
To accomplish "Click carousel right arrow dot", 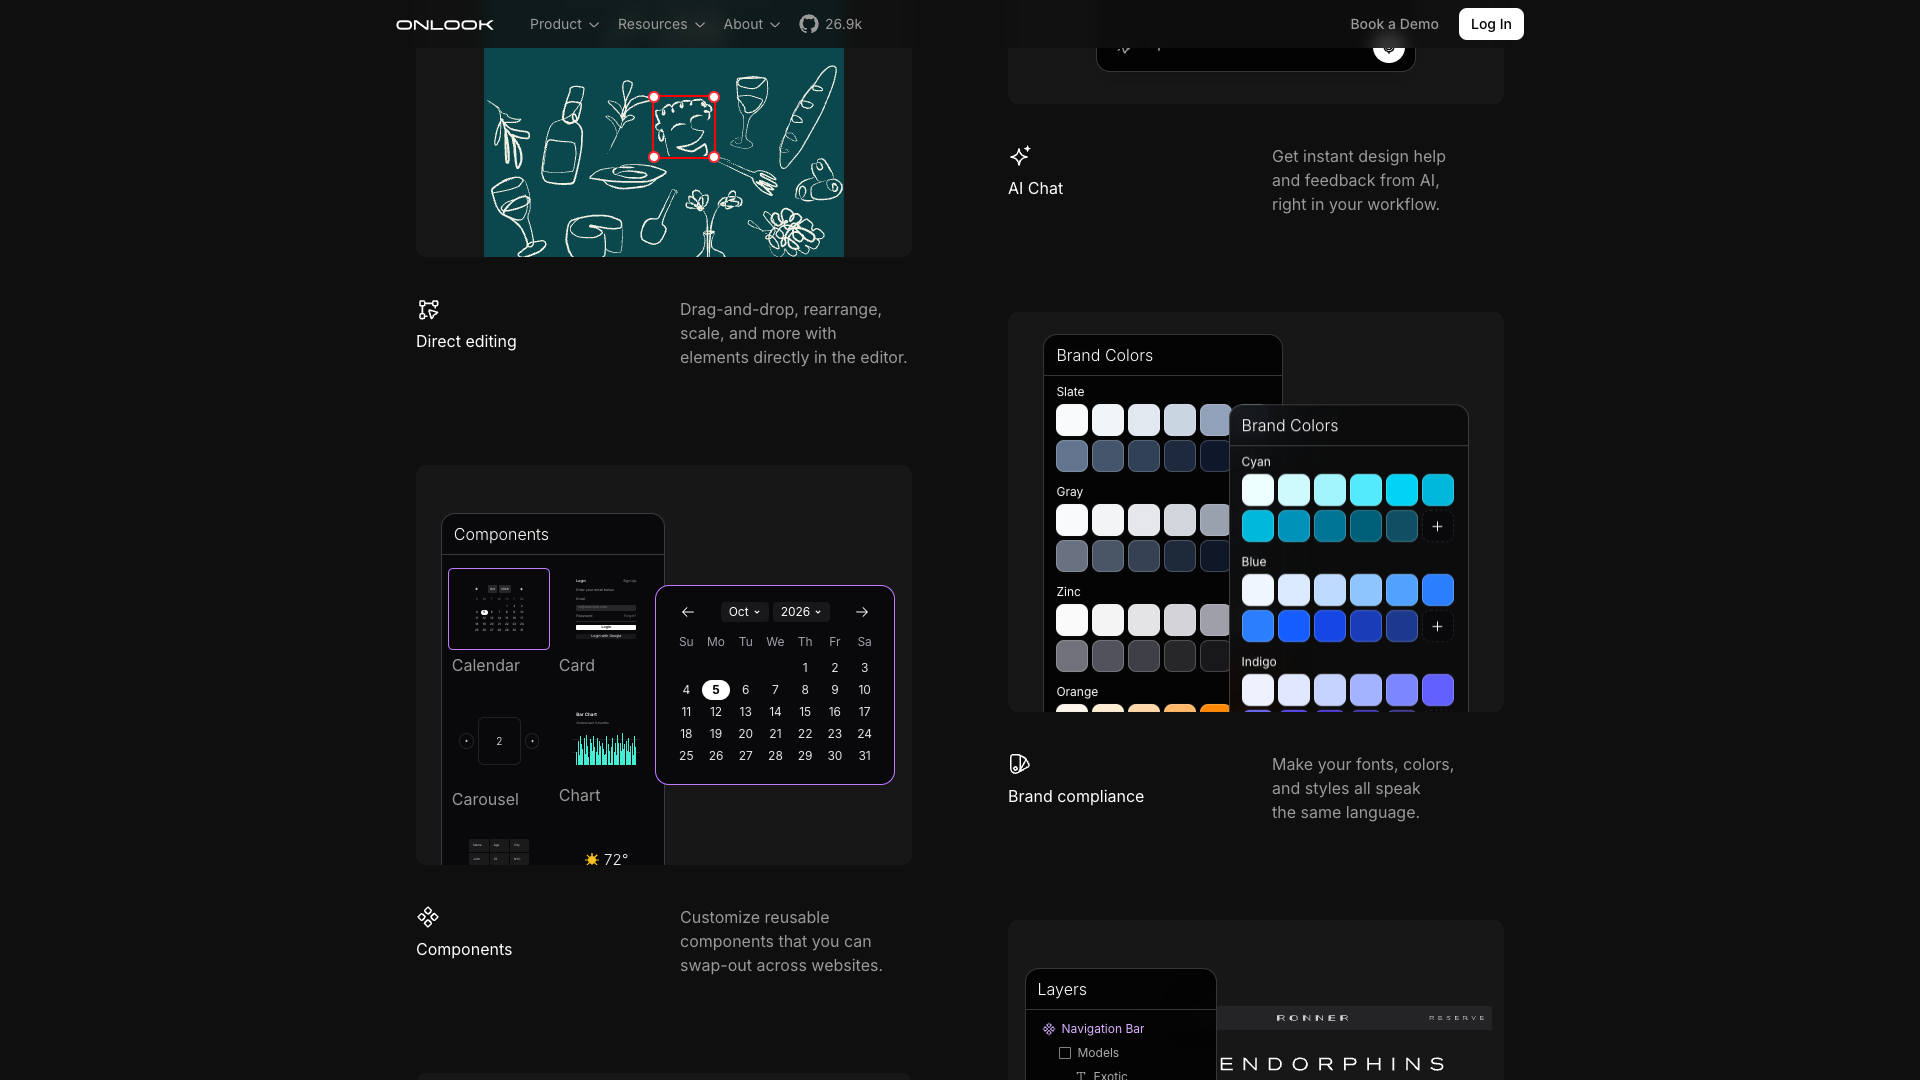I will click(x=532, y=741).
